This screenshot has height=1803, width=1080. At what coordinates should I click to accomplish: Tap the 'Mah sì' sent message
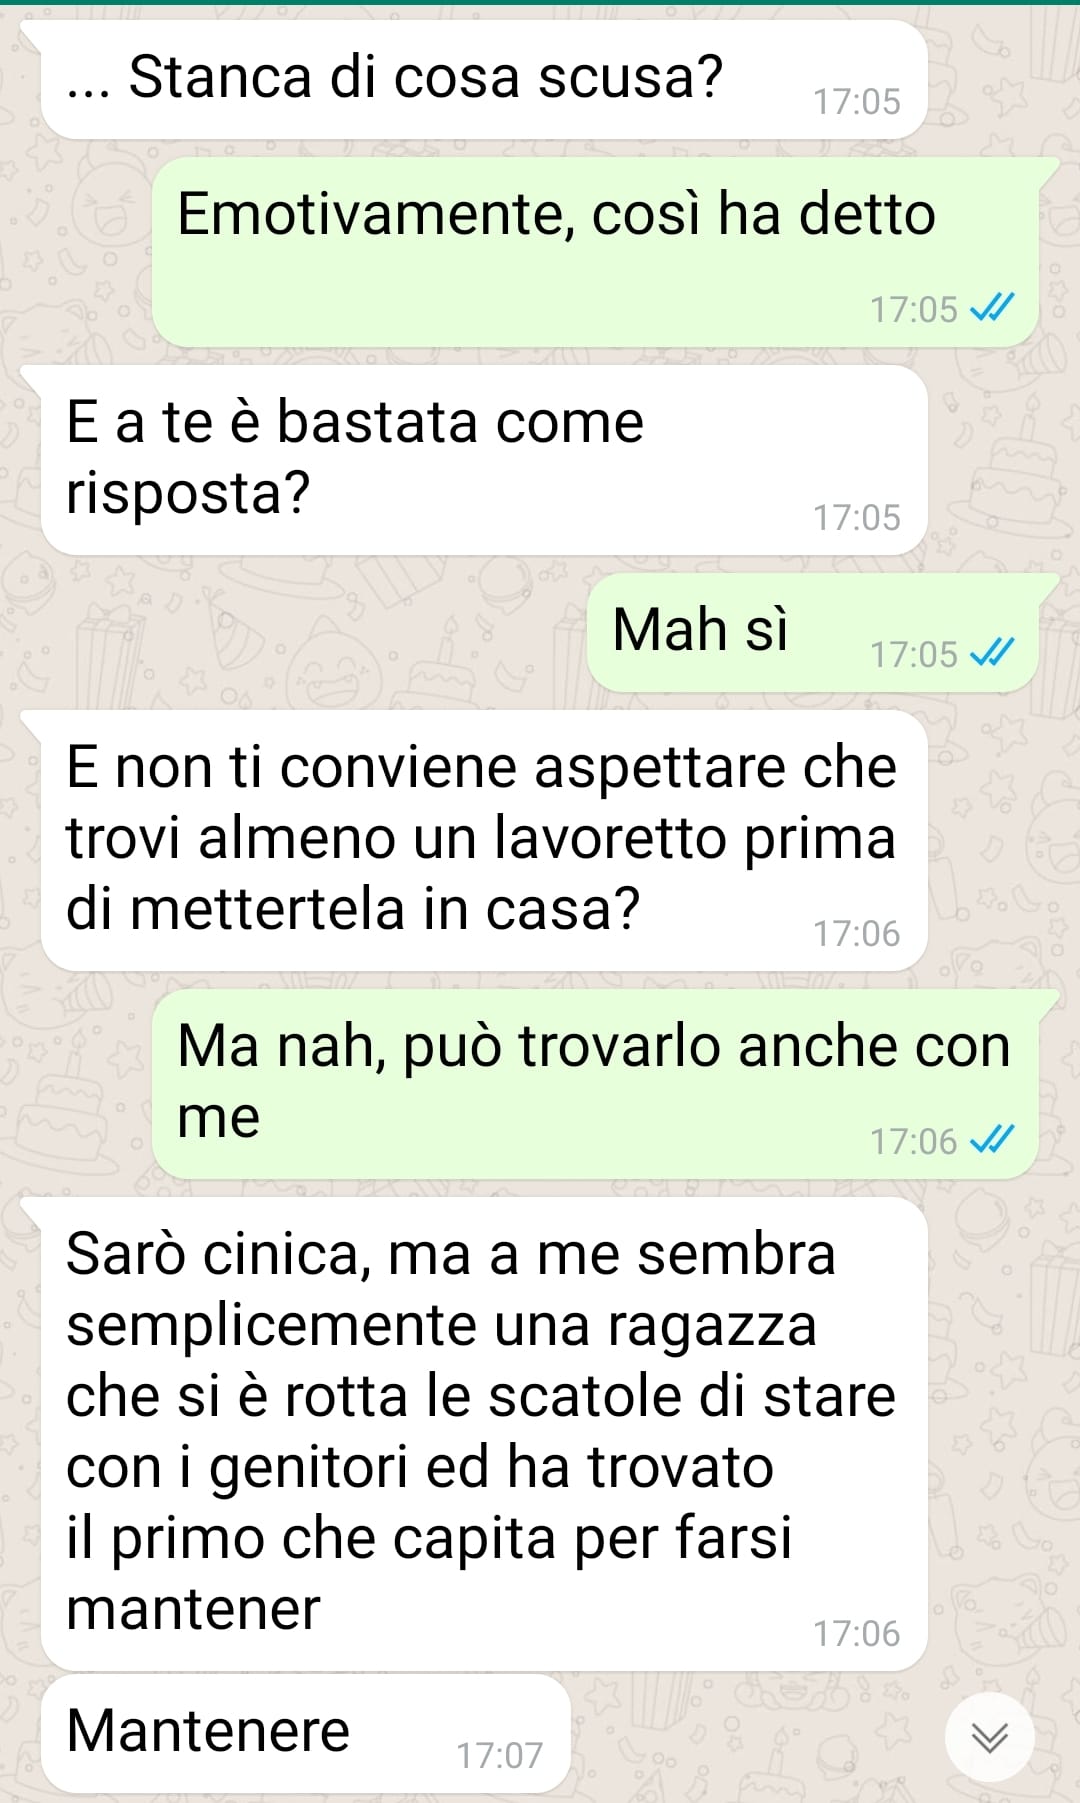click(x=812, y=633)
